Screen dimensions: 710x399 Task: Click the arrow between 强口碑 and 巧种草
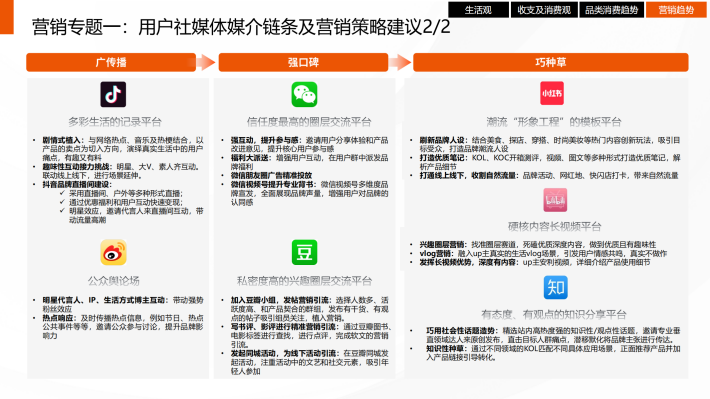(x=400, y=62)
